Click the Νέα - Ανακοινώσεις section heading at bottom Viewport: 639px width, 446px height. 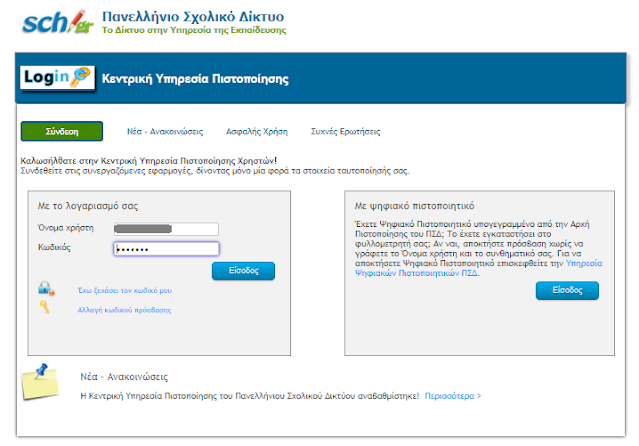(x=124, y=377)
